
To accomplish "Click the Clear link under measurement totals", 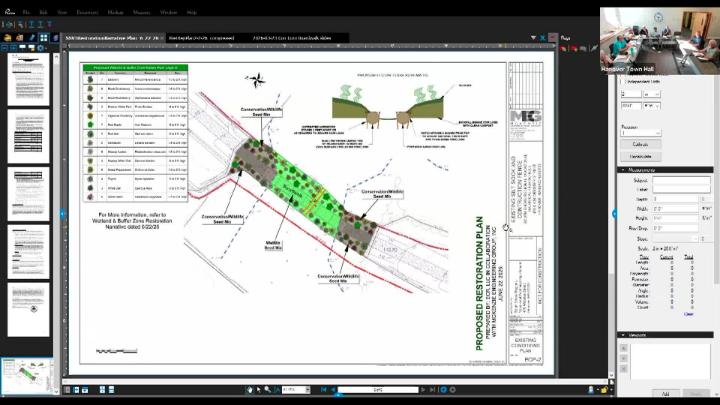I will (688, 314).
